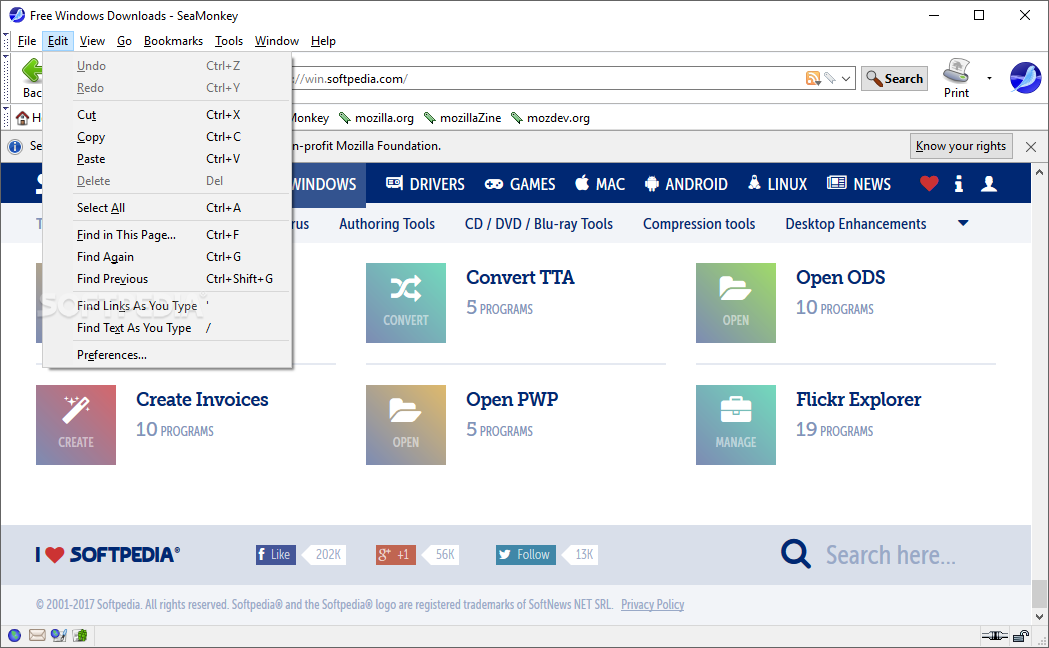This screenshot has width=1049, height=648.
Task: Click the Twitter Follow button
Action: [525, 554]
